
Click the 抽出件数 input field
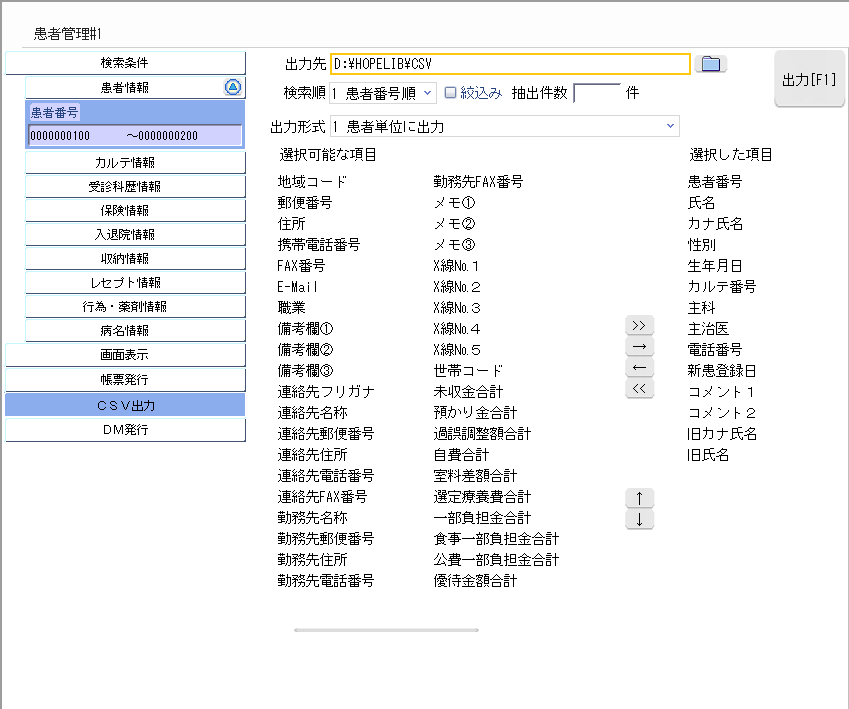coord(597,93)
